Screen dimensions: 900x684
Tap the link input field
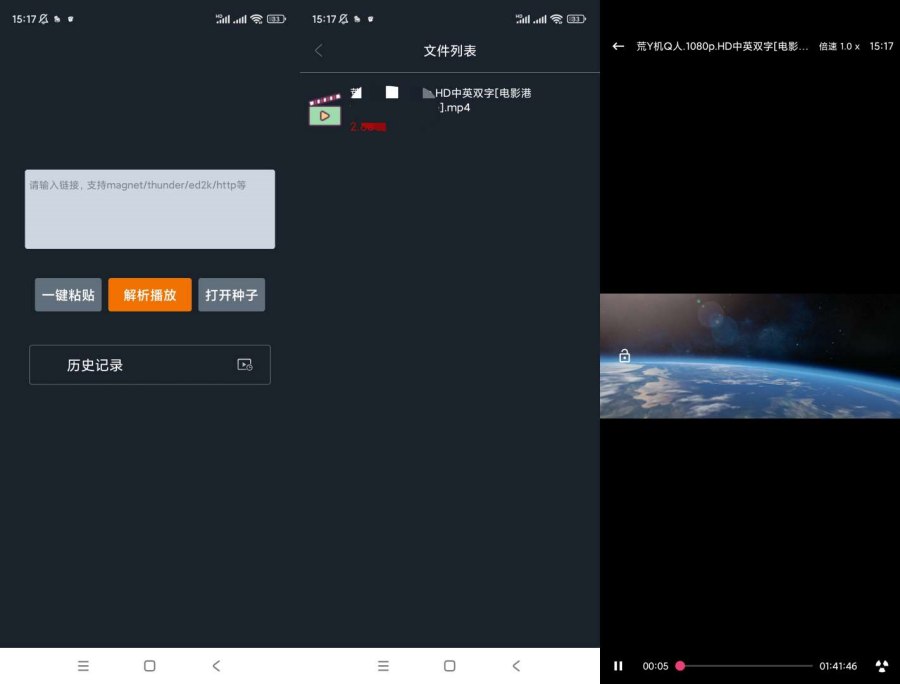click(x=149, y=208)
